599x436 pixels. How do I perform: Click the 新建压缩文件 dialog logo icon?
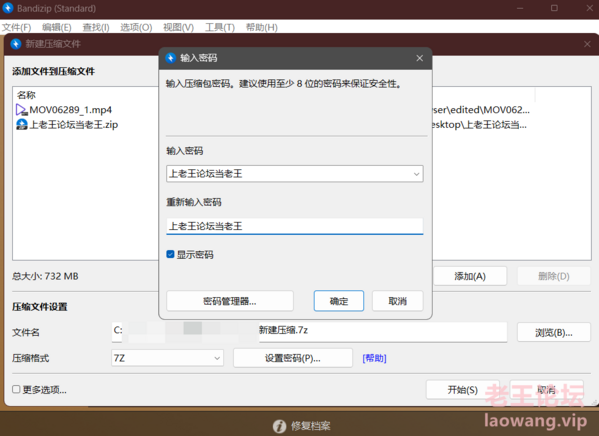coord(16,44)
